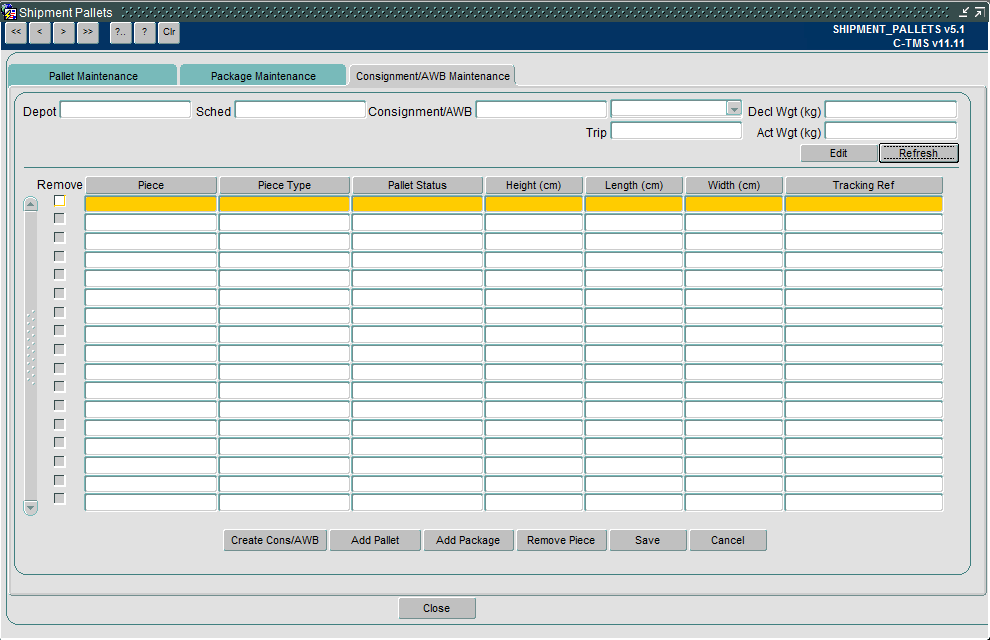Click the Remove Piece button
The width and height of the screenshot is (990, 640).
(561, 540)
